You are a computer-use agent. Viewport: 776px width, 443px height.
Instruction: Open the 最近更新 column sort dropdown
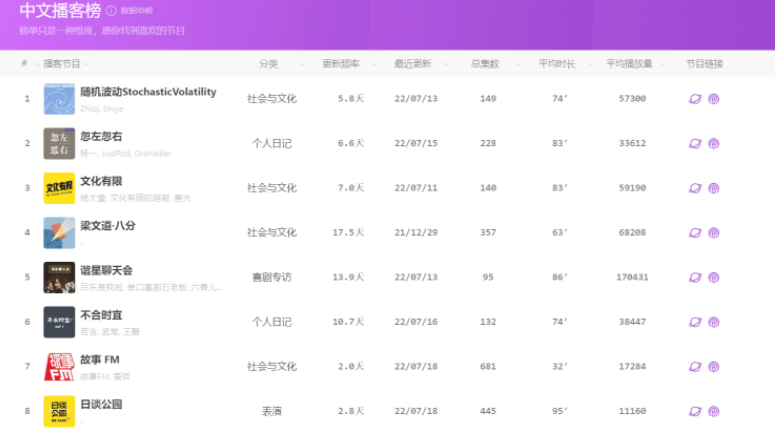tap(446, 64)
